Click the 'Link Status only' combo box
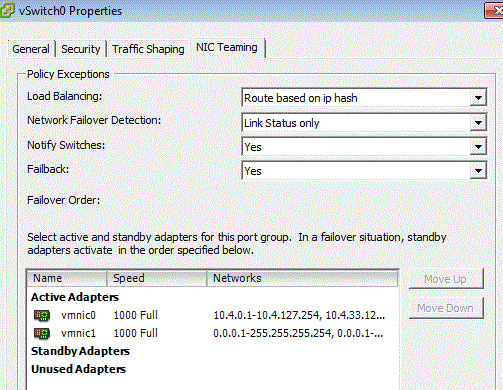This screenshot has width=503, height=390. click(364, 123)
